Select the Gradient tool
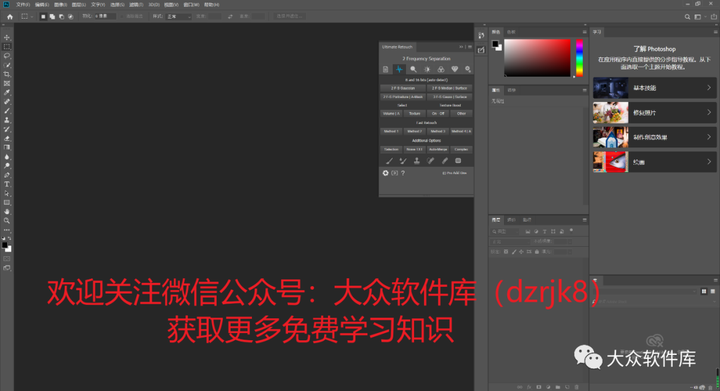Viewport: 720px width, 391px height. tap(7, 148)
